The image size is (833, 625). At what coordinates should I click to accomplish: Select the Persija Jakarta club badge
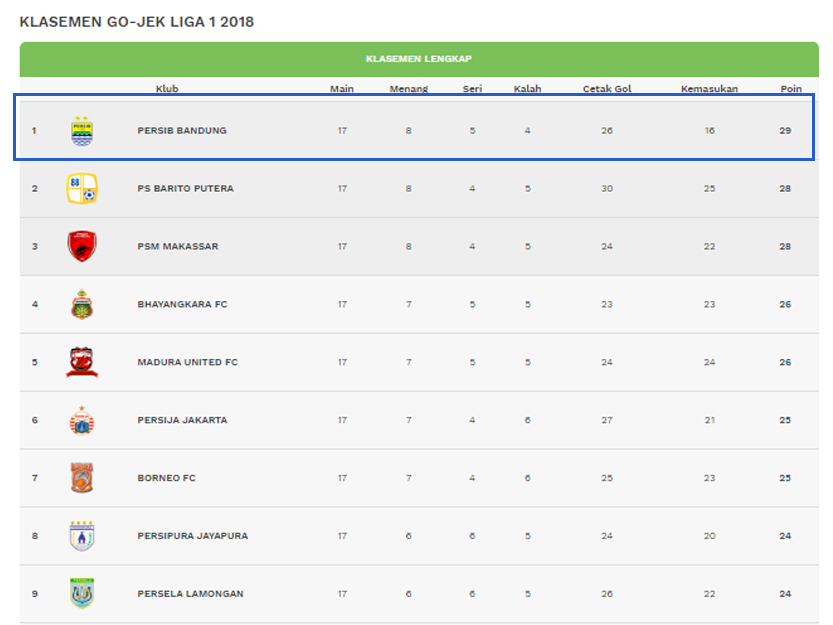pos(84,419)
